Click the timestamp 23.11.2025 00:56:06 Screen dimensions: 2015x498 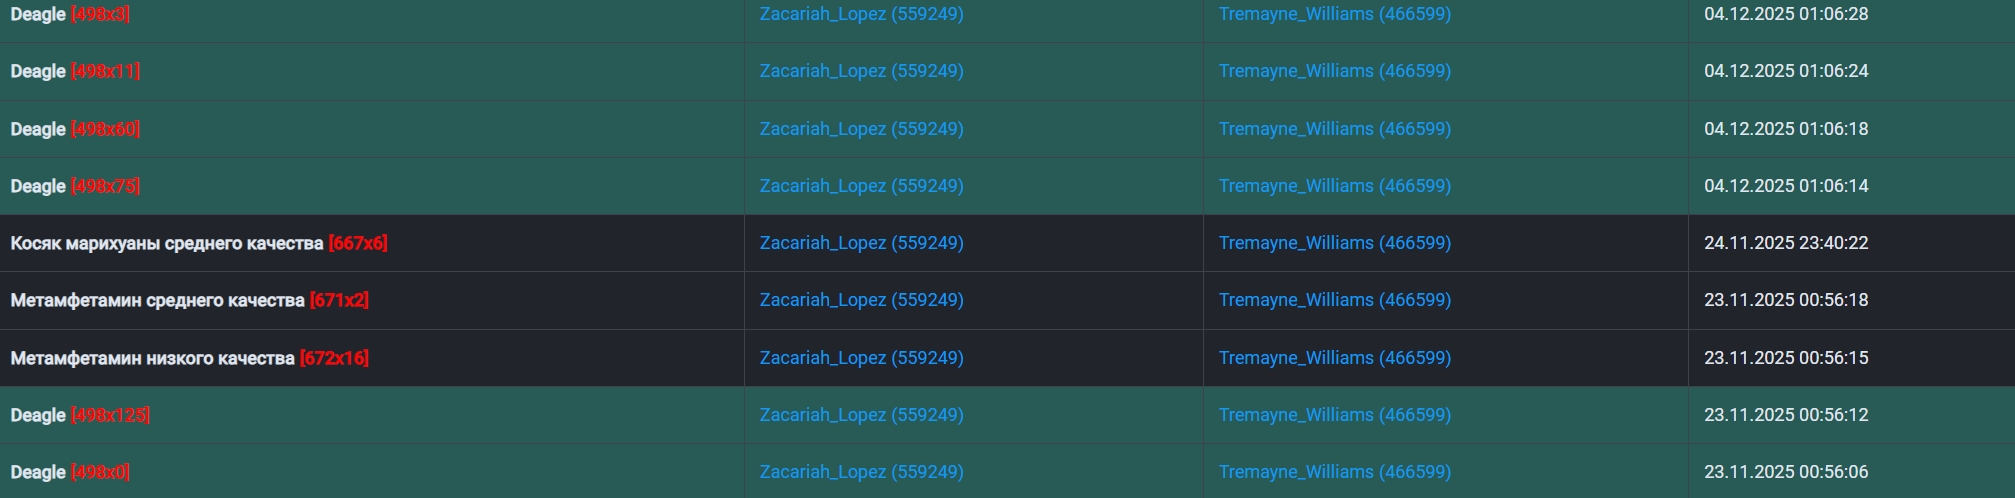pyautogui.click(x=1786, y=472)
